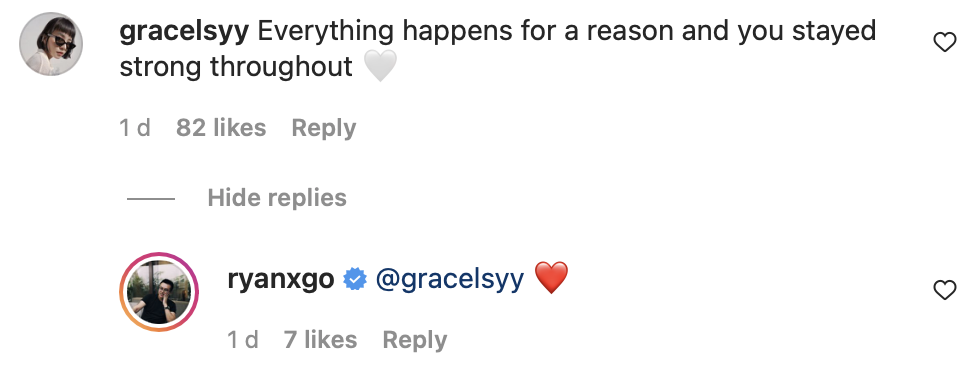Like gracelsyy's comment with the heart icon
Viewport: 975px width, 375px height.
tap(945, 42)
